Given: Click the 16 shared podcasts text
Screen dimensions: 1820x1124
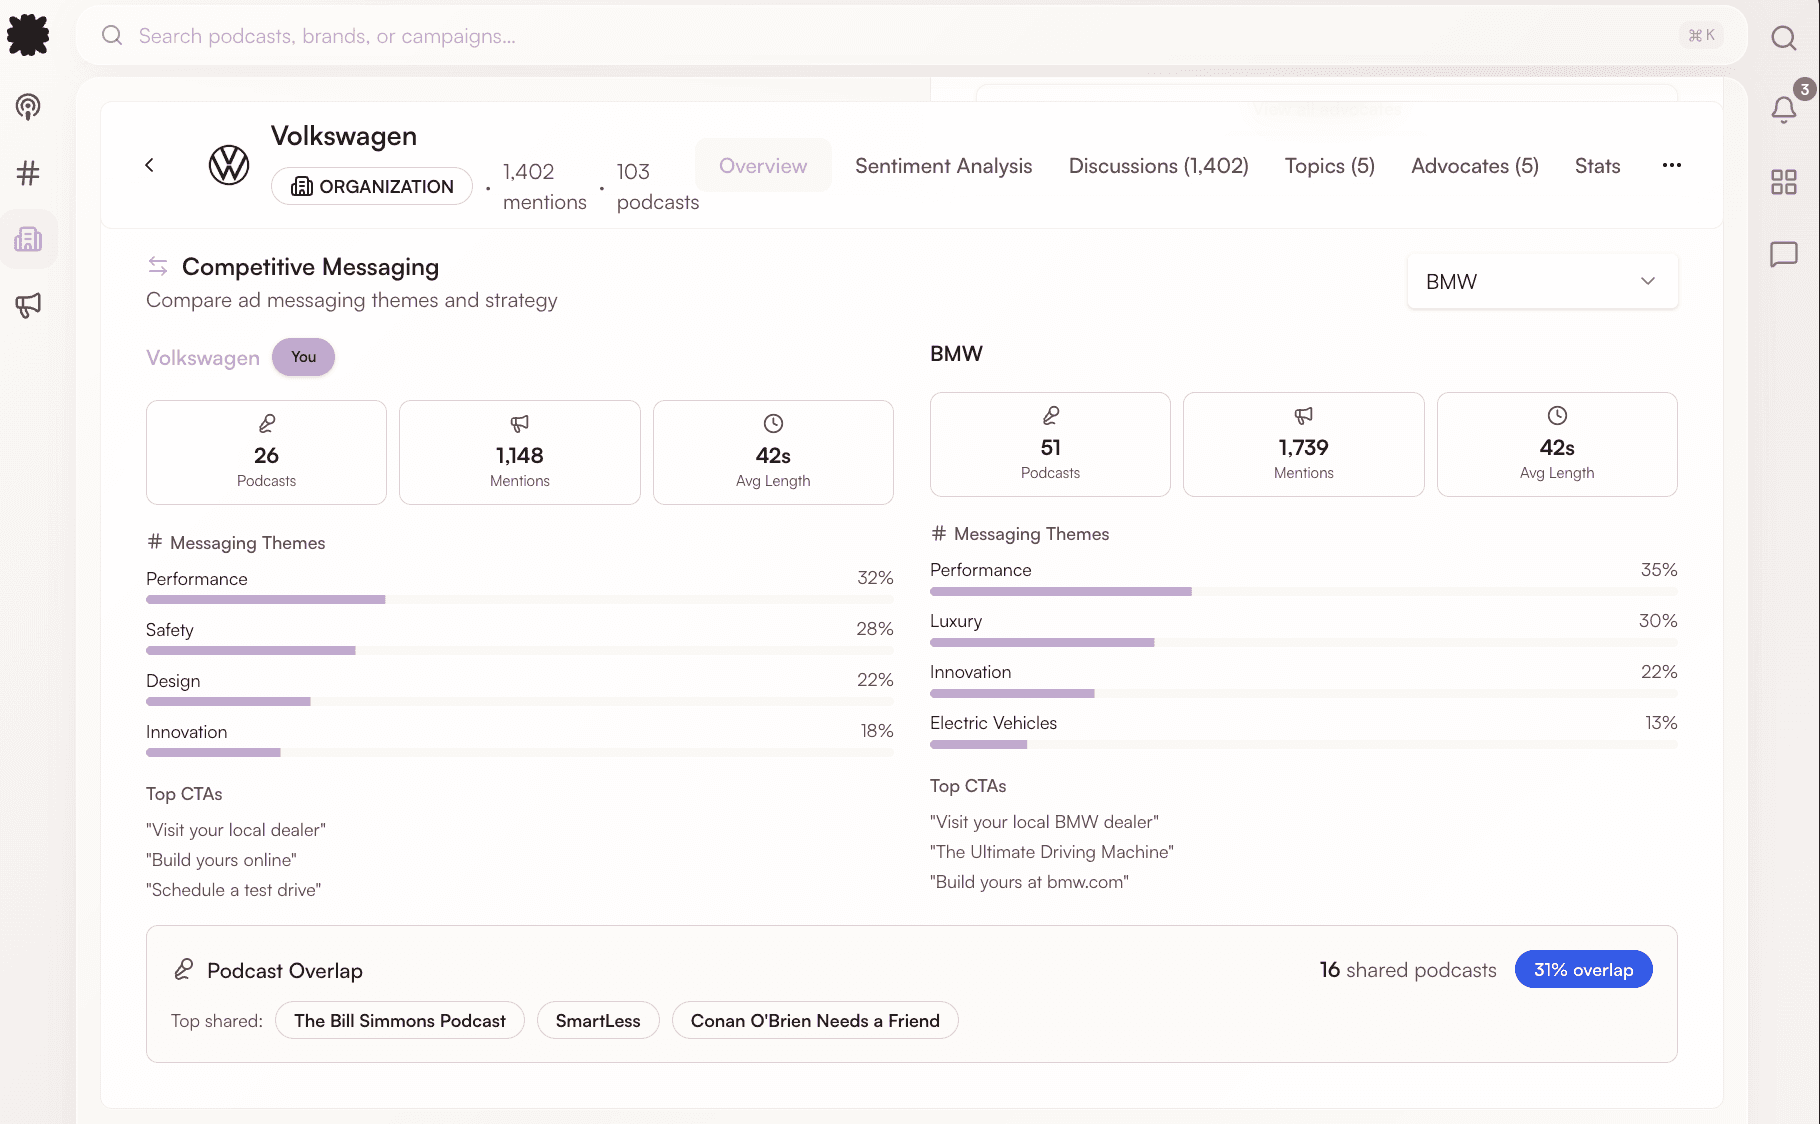Looking at the screenshot, I should pyautogui.click(x=1408, y=970).
